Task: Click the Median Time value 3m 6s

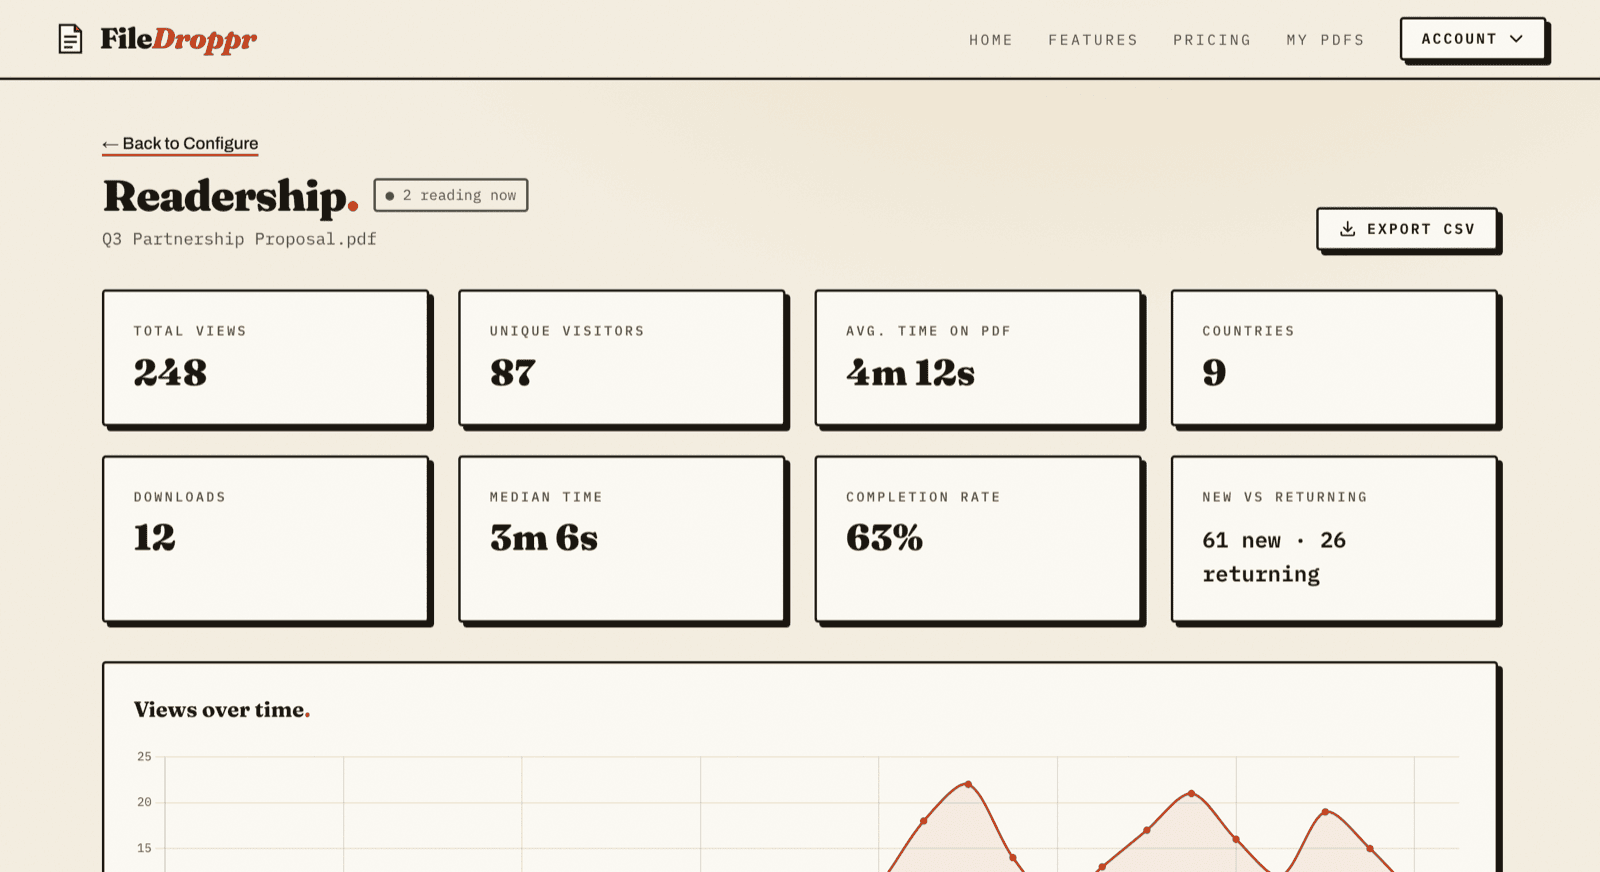Action: (544, 538)
